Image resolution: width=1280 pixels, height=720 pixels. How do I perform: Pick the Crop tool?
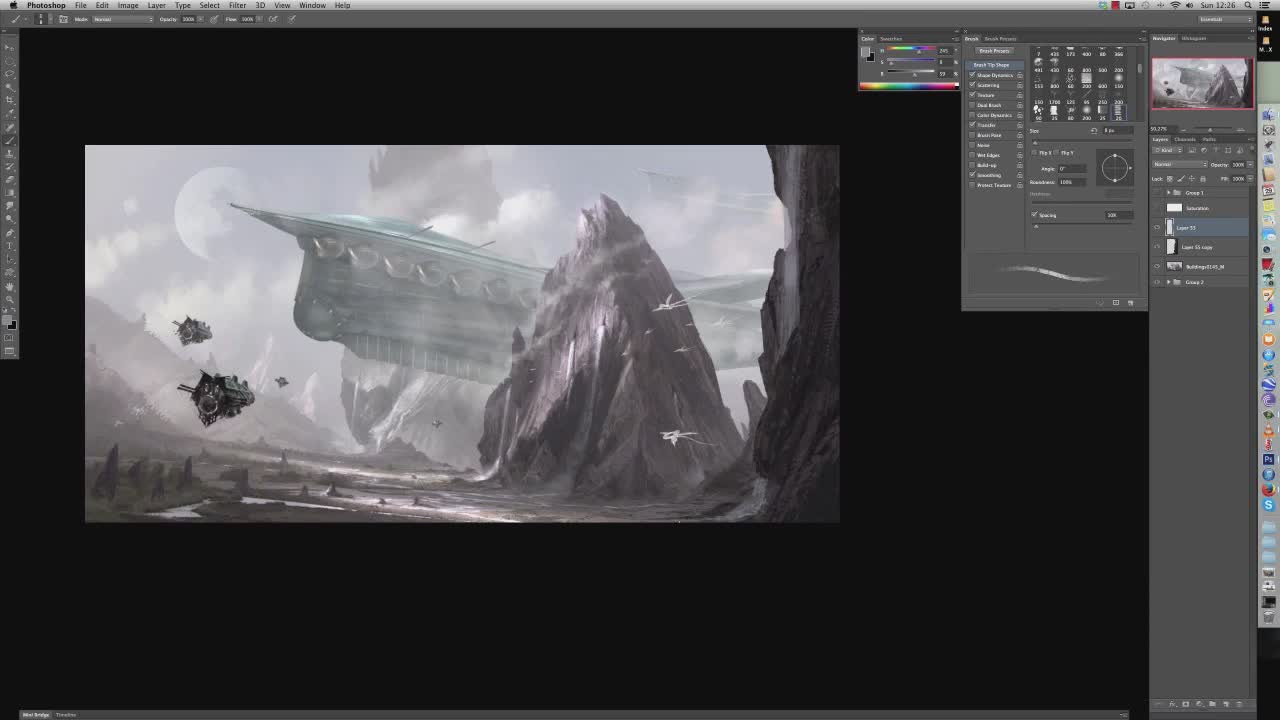10,100
